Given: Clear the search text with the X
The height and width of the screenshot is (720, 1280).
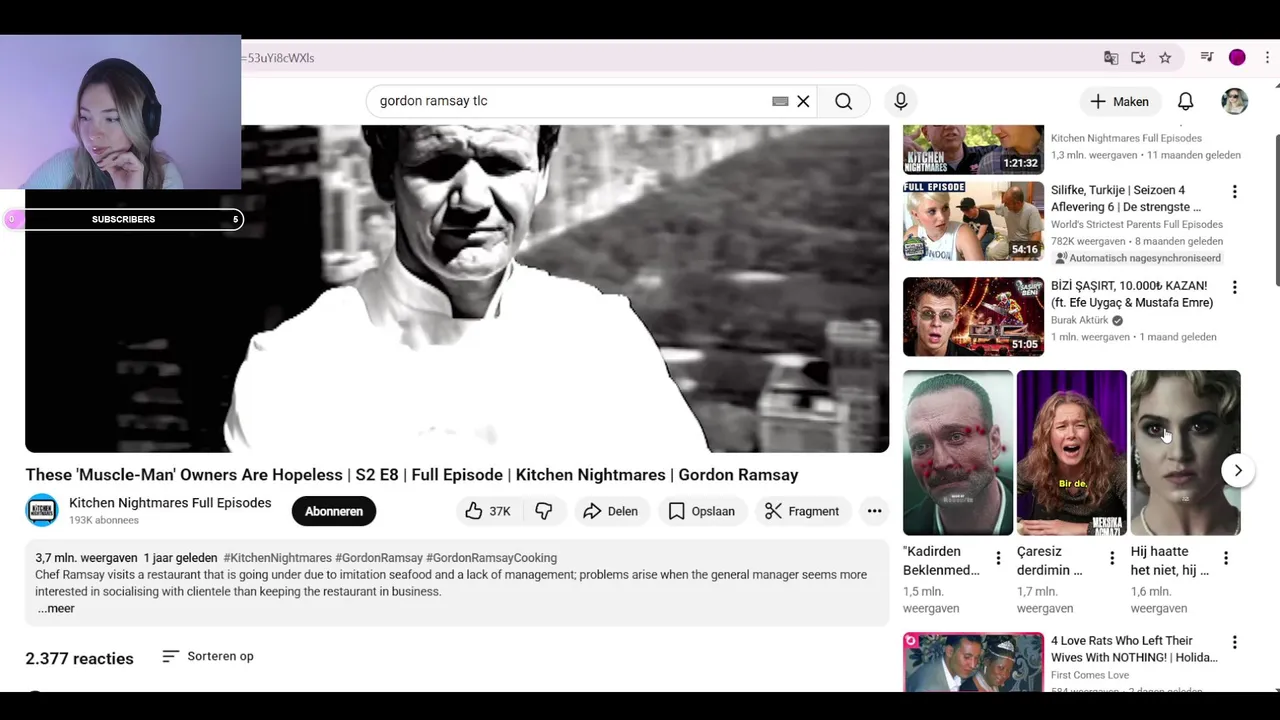Looking at the screenshot, I should (x=803, y=101).
